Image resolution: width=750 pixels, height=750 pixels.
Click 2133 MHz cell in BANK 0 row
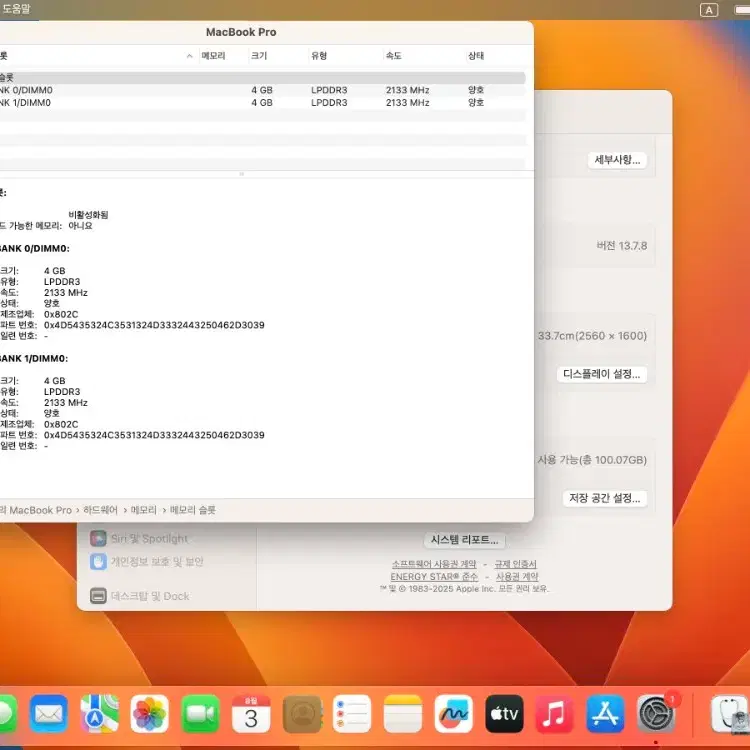pyautogui.click(x=408, y=90)
